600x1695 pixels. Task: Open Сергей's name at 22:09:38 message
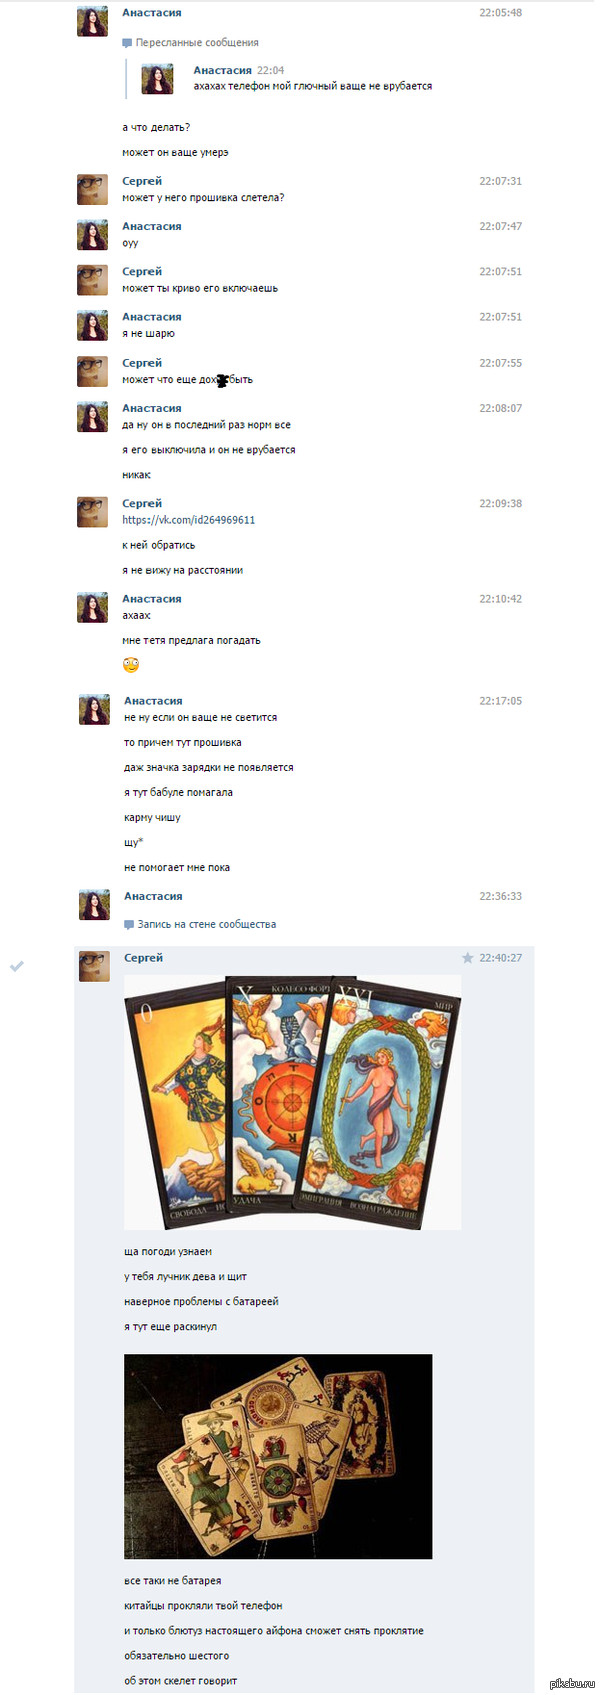click(142, 503)
